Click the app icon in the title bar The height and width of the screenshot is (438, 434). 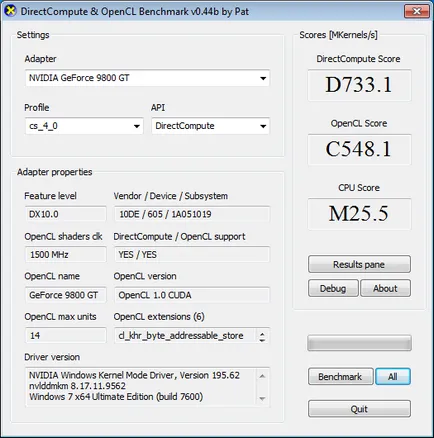10,11
